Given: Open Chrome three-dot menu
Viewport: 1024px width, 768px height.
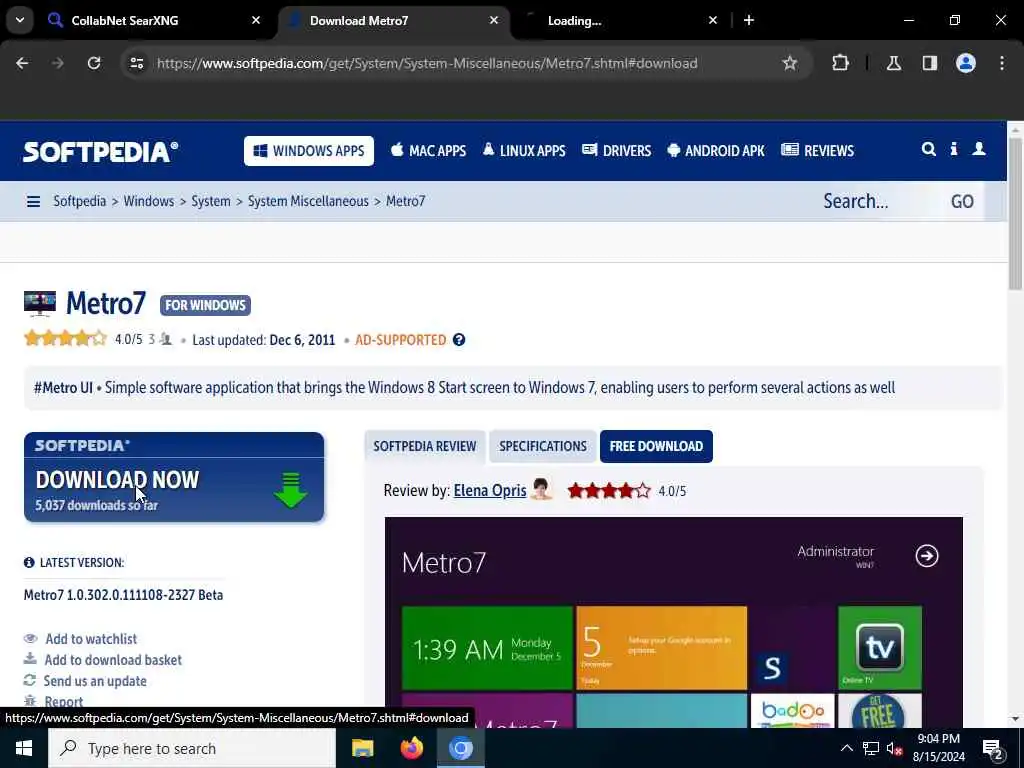Looking at the screenshot, I should pyautogui.click(x=1001, y=63).
